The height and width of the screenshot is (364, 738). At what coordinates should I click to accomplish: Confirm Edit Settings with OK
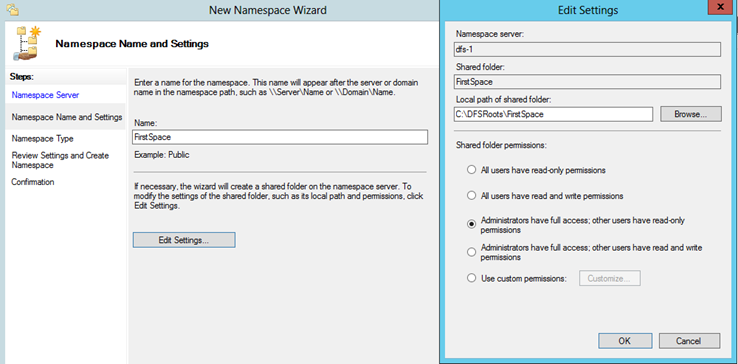tap(625, 341)
